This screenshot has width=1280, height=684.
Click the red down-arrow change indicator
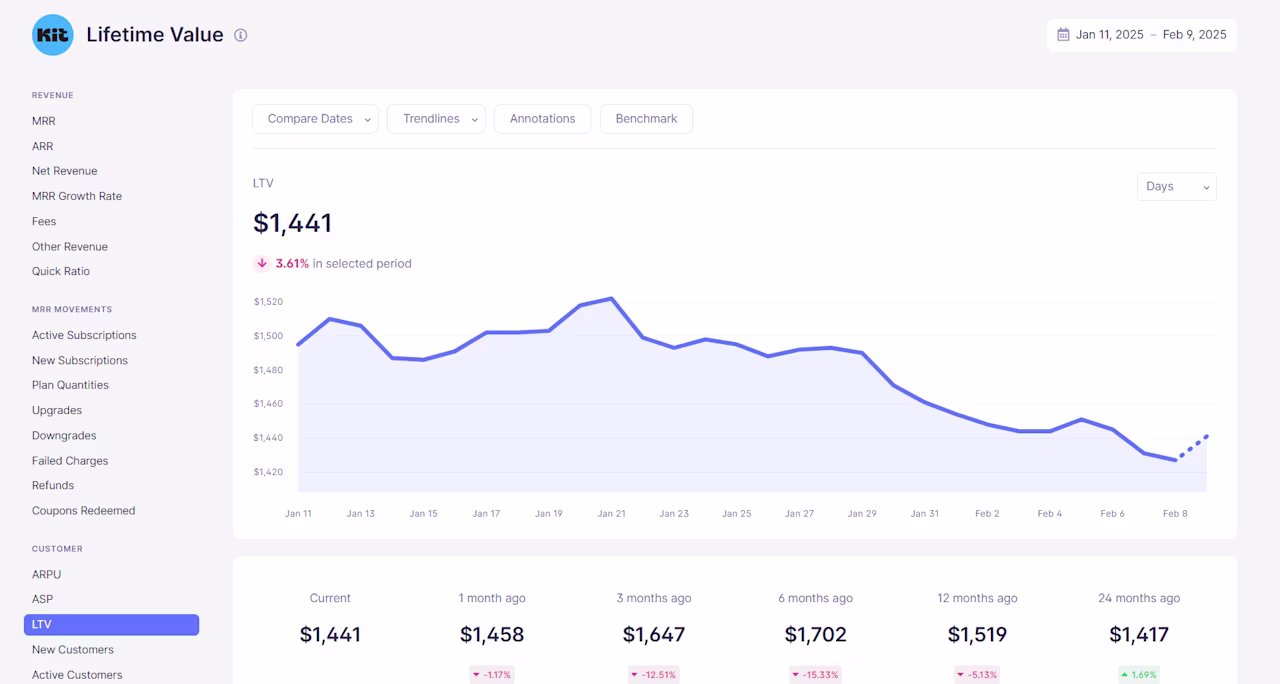pos(262,264)
